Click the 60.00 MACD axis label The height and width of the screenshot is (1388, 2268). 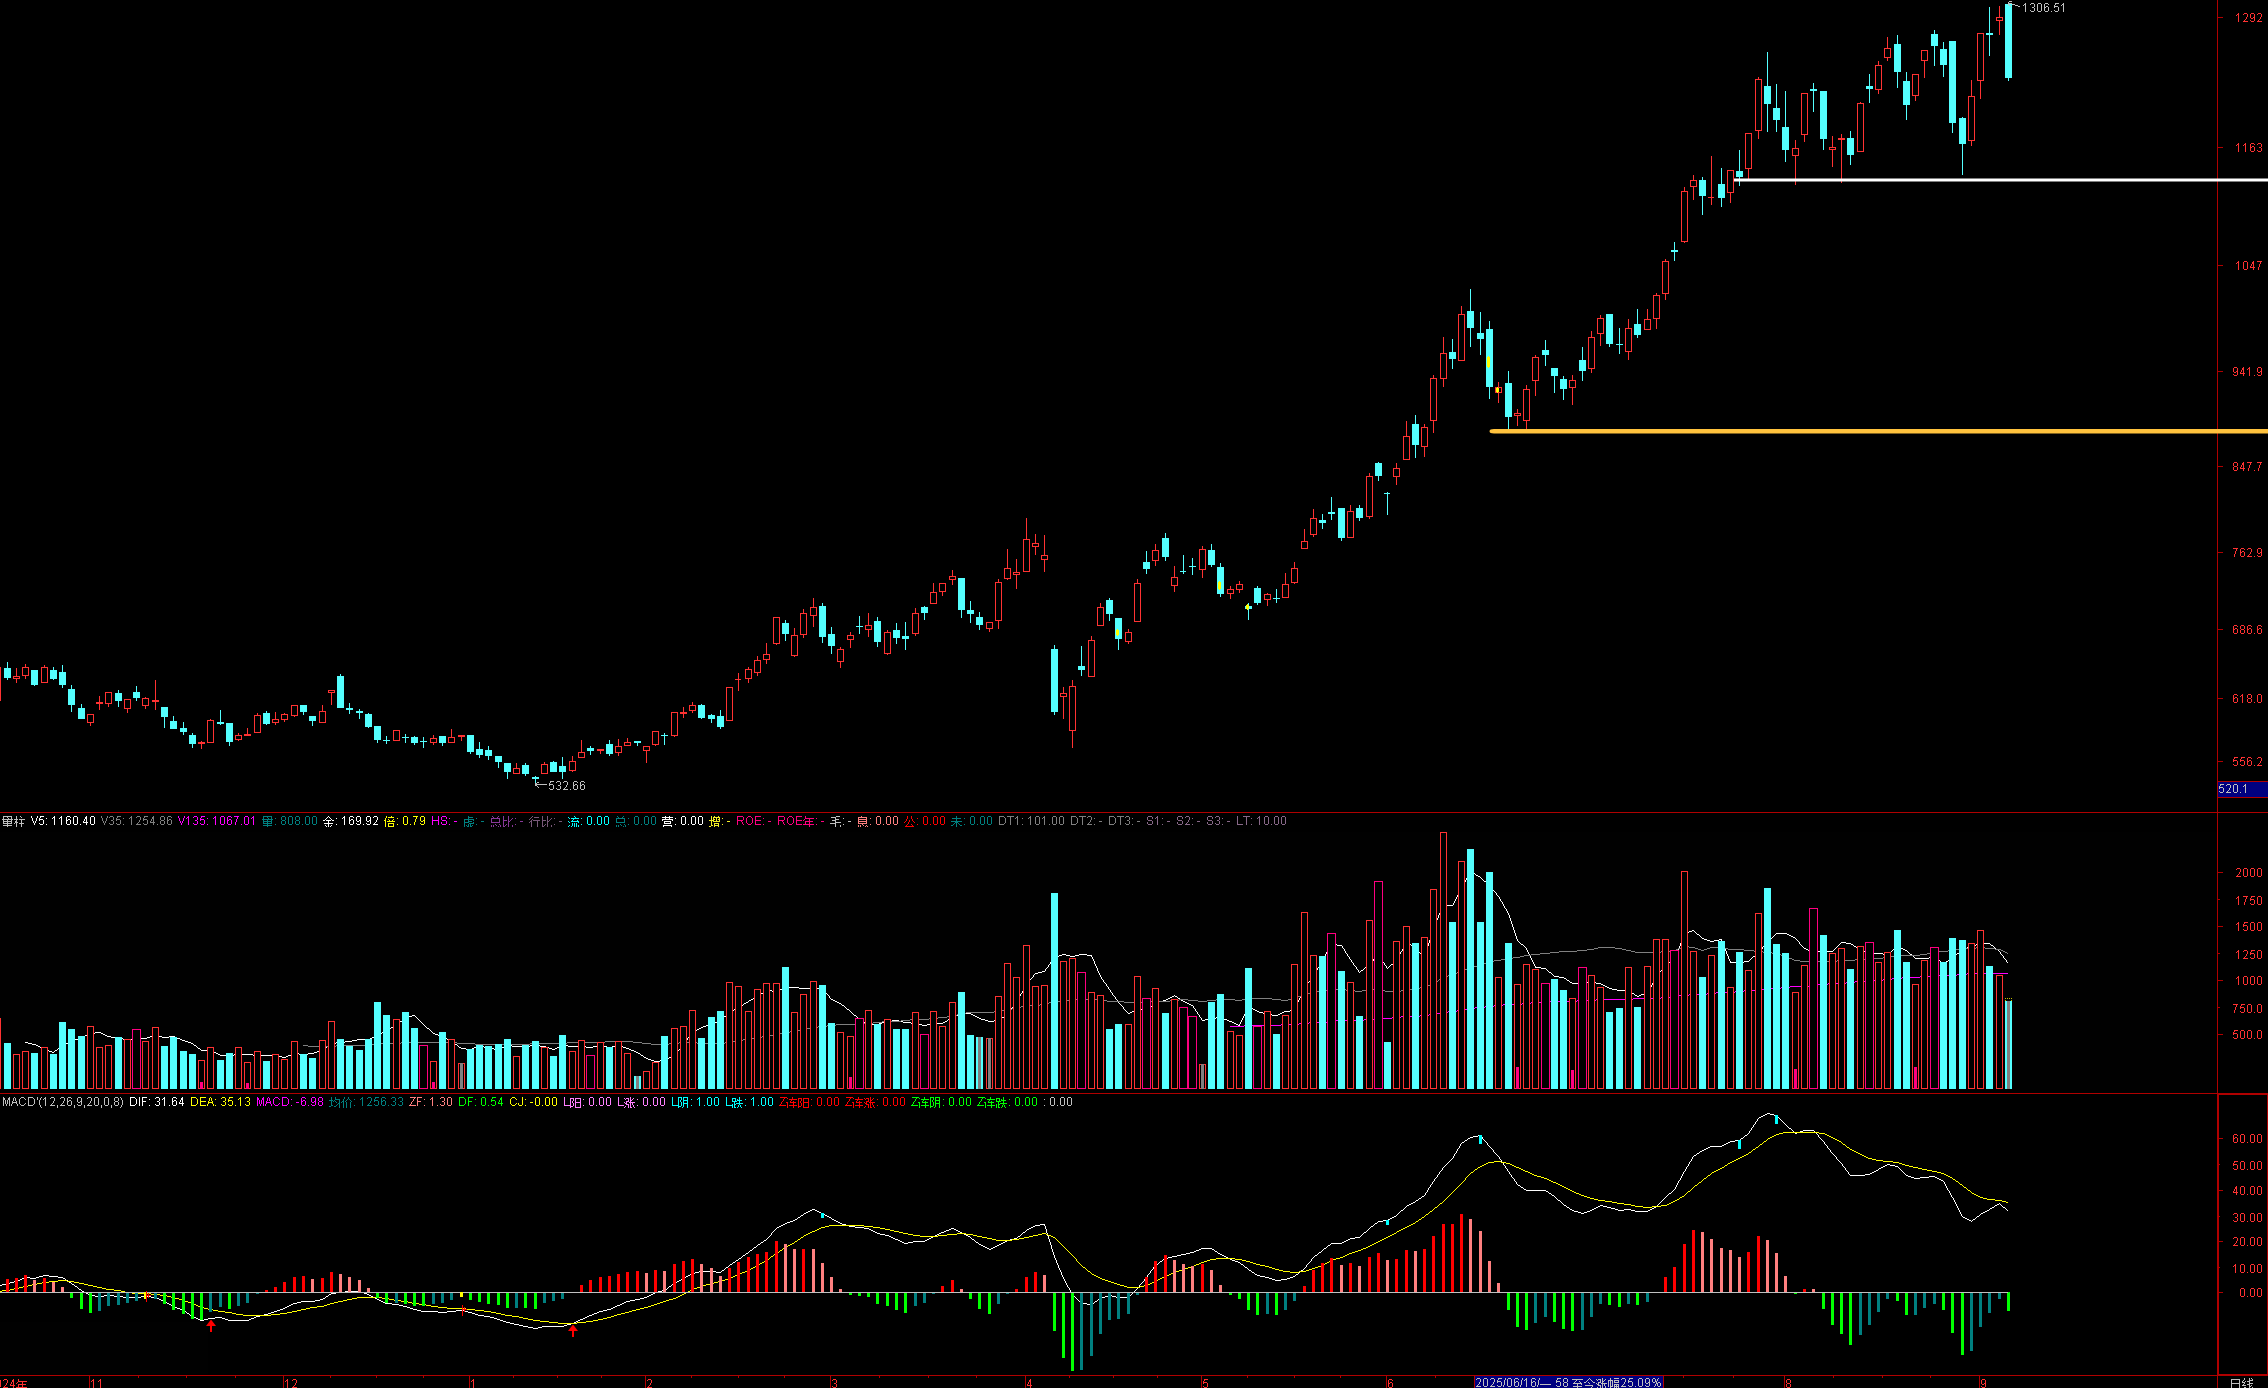(2247, 1139)
